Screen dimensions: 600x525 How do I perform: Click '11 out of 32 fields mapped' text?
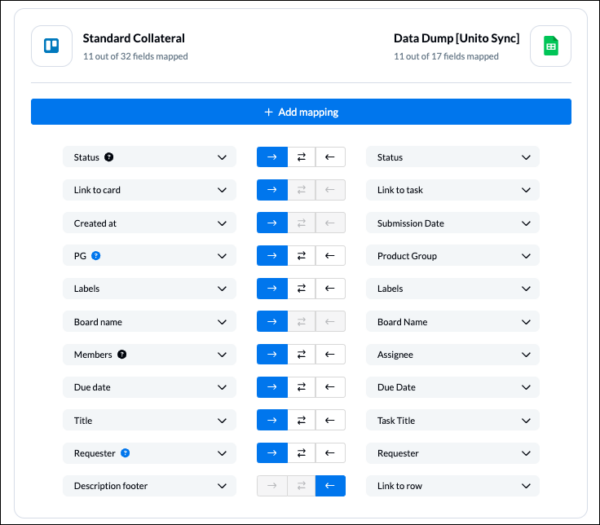click(x=135, y=56)
